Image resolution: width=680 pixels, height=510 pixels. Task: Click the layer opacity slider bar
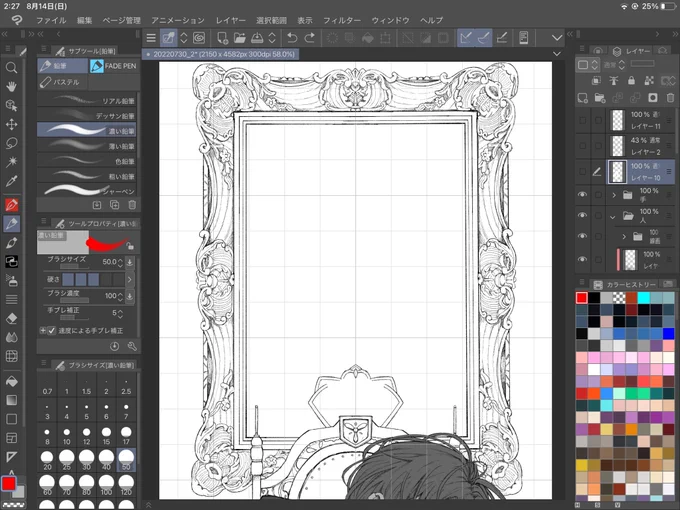(x=642, y=64)
